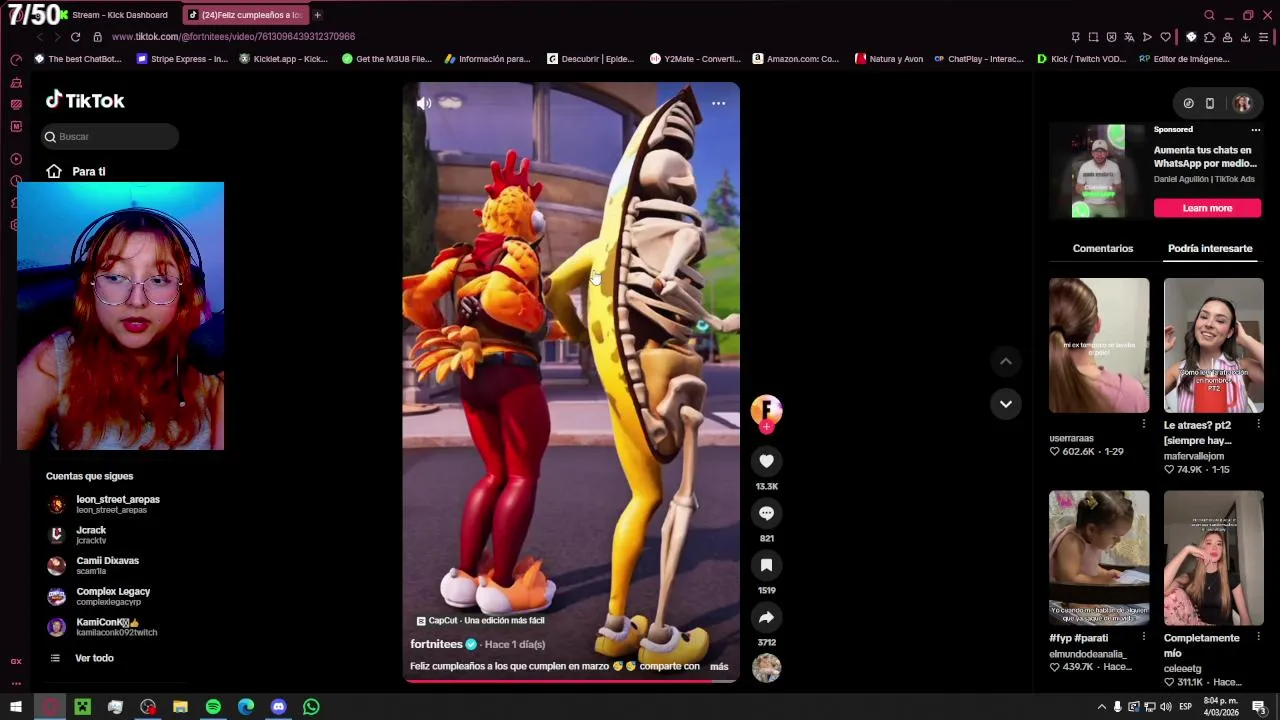The image size is (1280, 720).
Task: Open the Windows Start menu
Action: click(x=16, y=707)
